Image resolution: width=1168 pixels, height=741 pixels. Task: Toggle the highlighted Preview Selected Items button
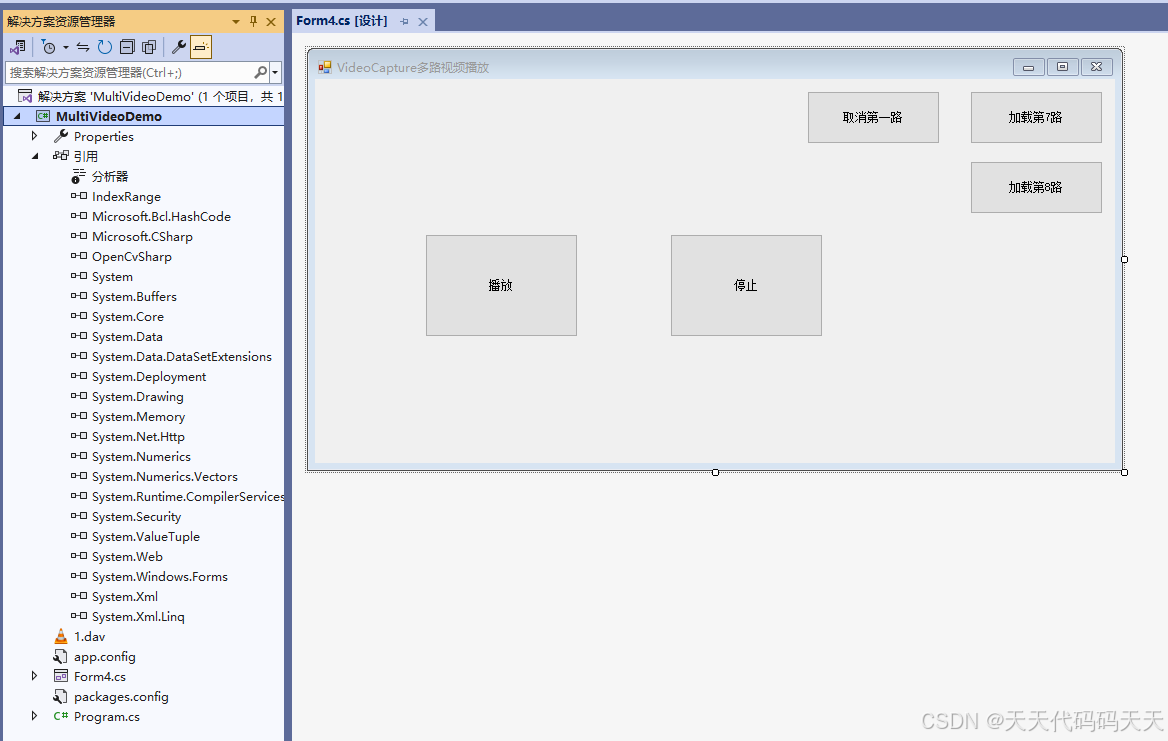200,48
